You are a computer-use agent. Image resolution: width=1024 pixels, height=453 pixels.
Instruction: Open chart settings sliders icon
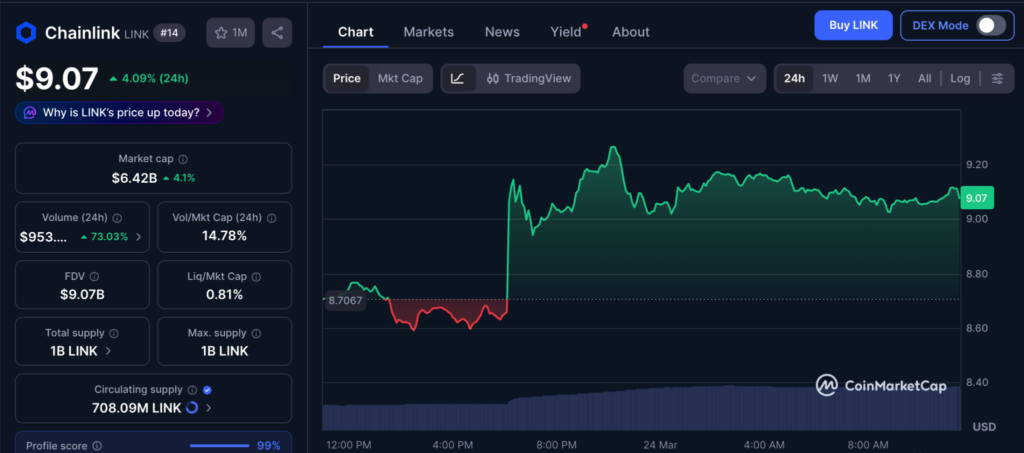[996, 78]
